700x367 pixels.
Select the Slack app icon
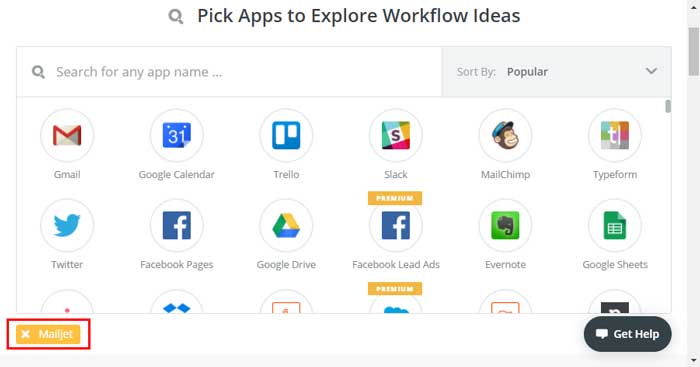[396, 135]
